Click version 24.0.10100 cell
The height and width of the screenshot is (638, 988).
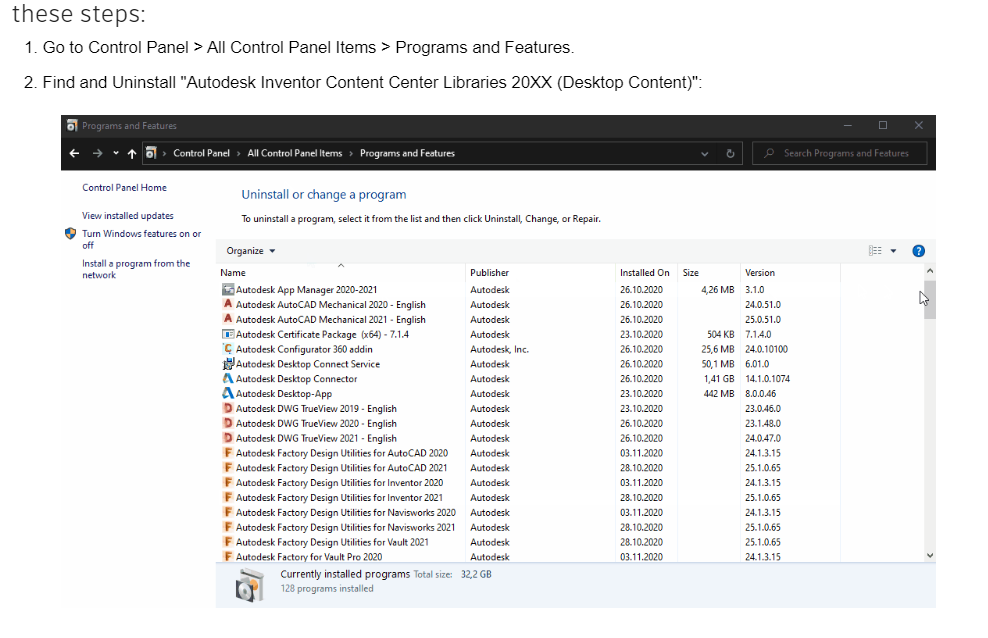click(x=766, y=349)
